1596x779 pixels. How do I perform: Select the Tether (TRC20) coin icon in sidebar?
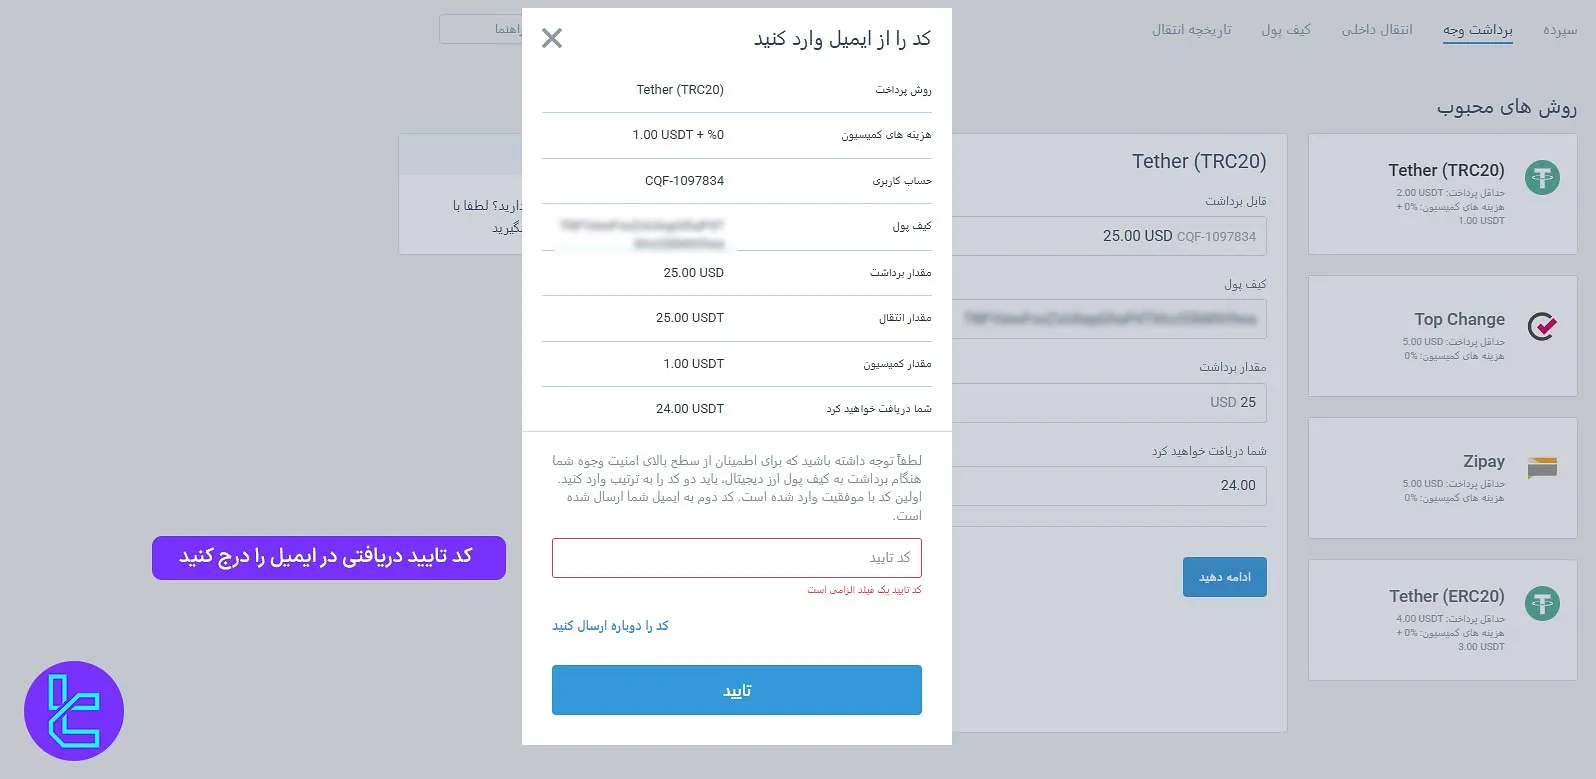point(1541,177)
